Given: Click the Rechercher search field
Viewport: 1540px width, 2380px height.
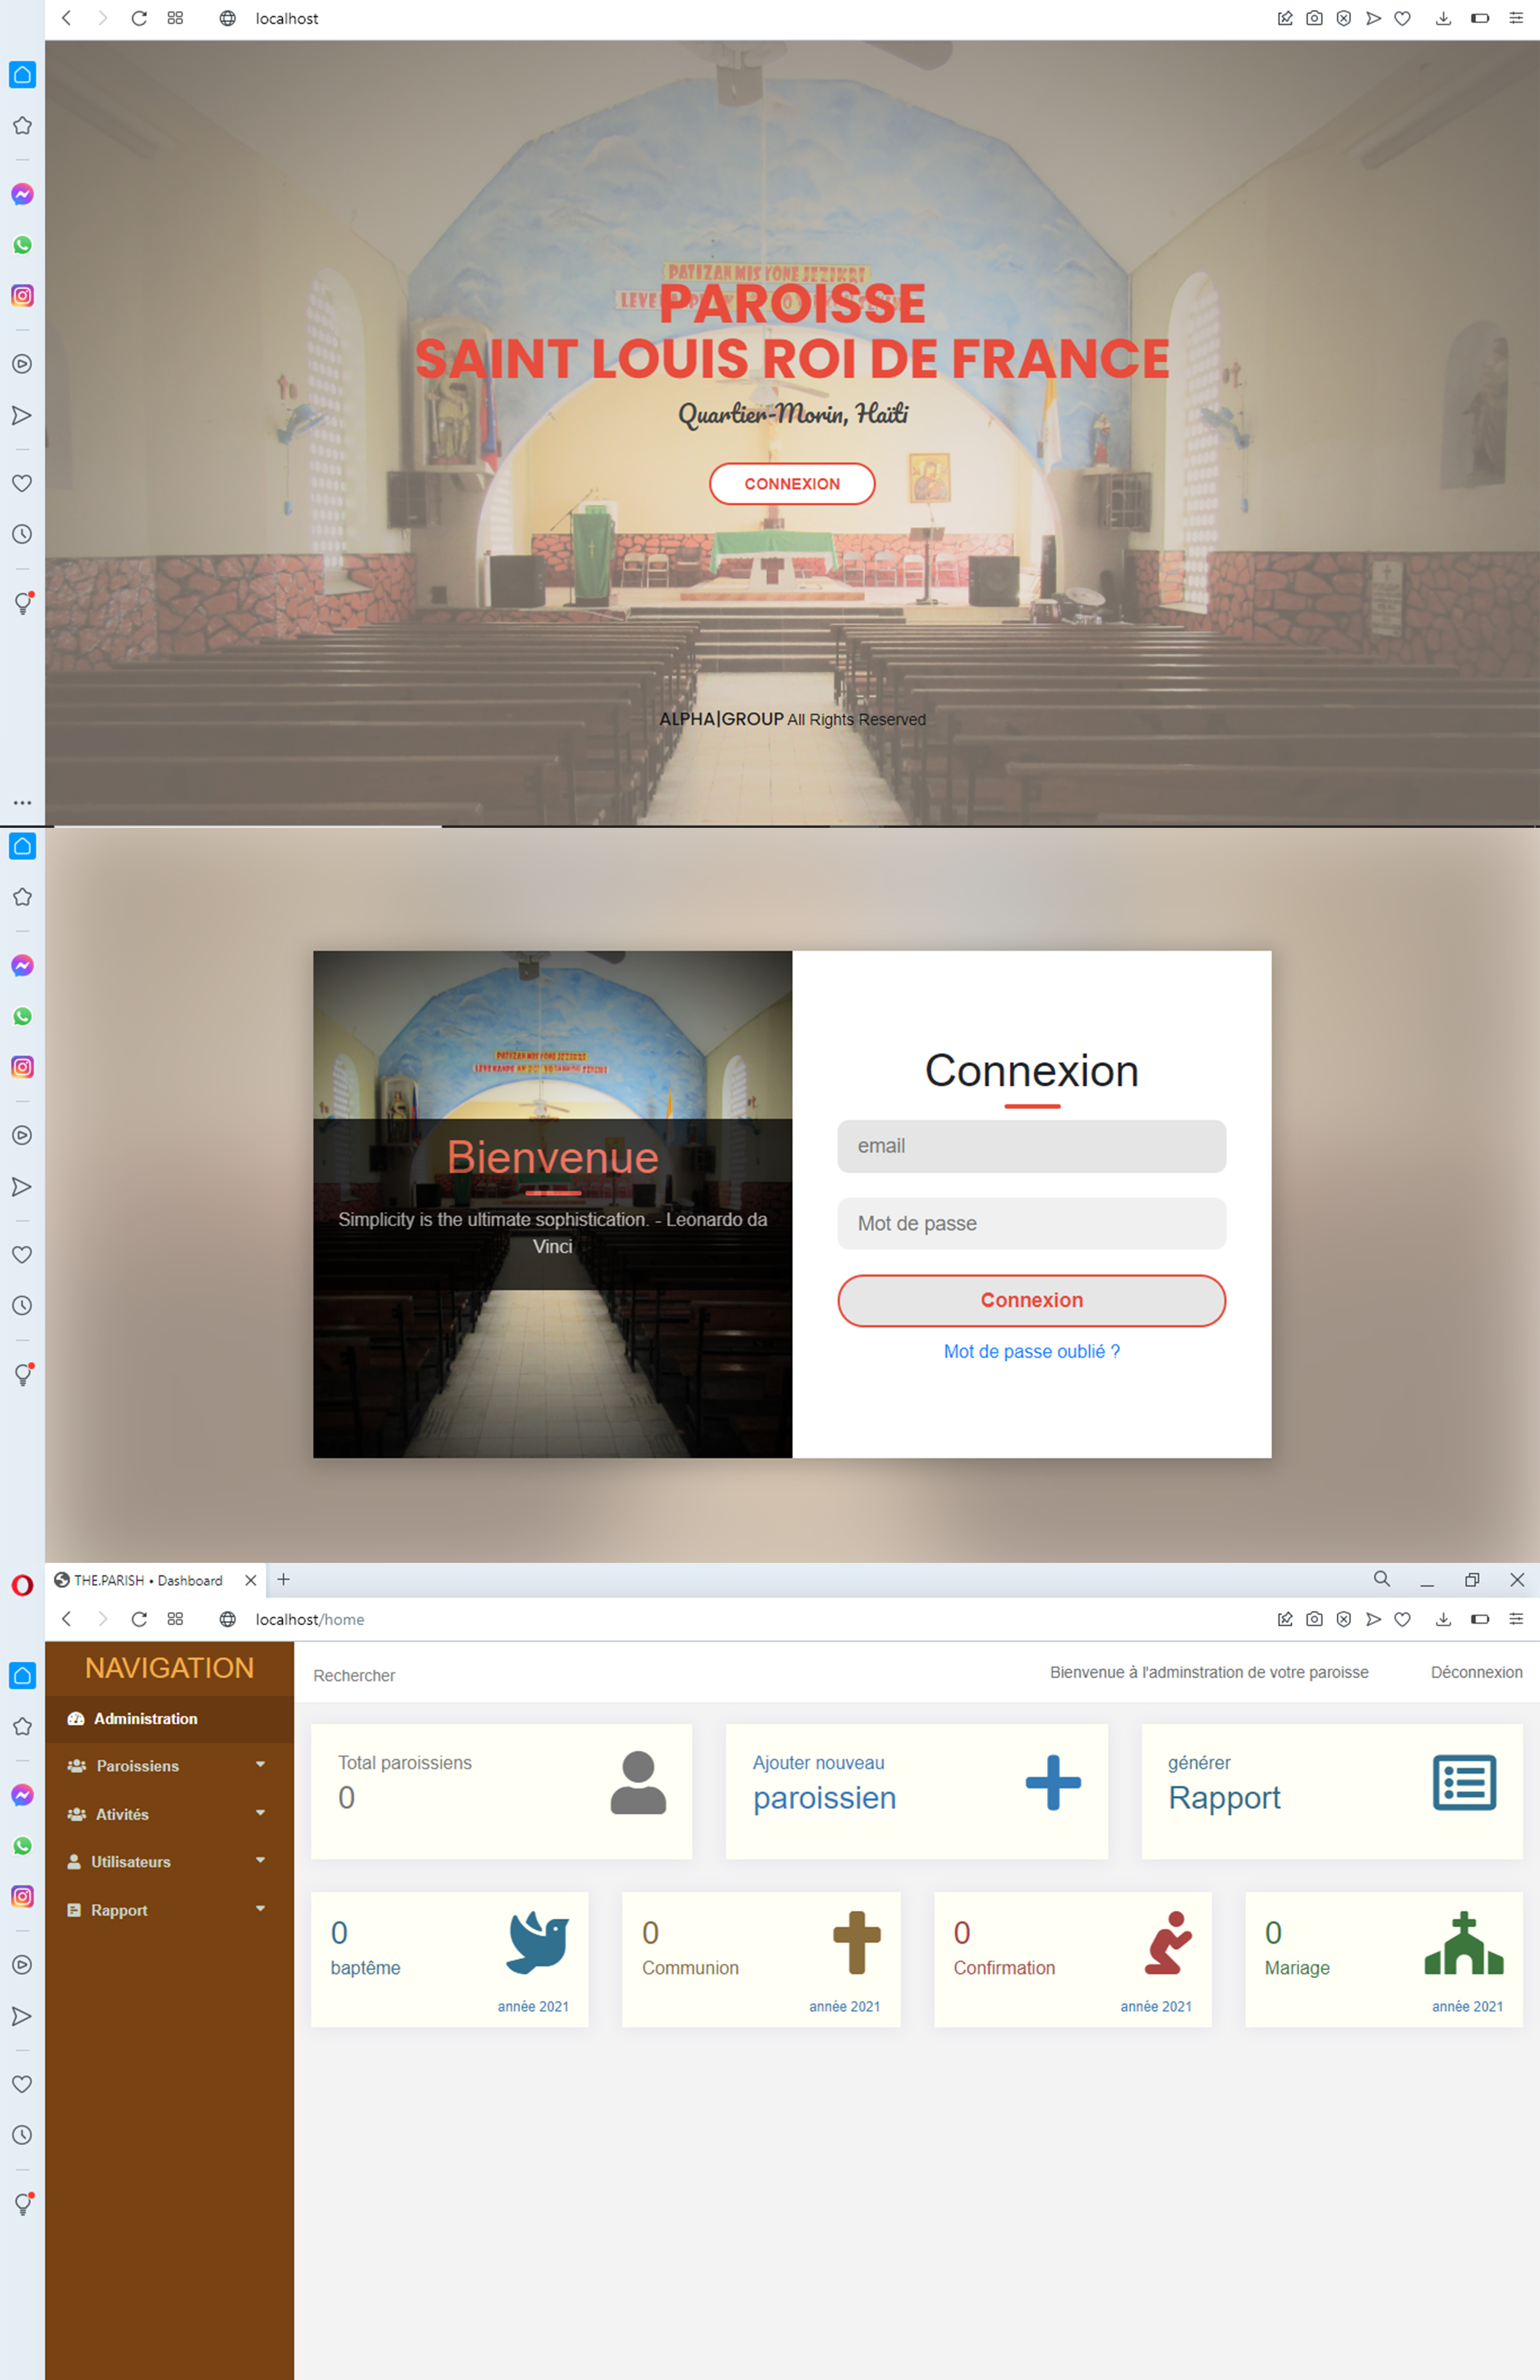Looking at the screenshot, I should click(x=354, y=1676).
